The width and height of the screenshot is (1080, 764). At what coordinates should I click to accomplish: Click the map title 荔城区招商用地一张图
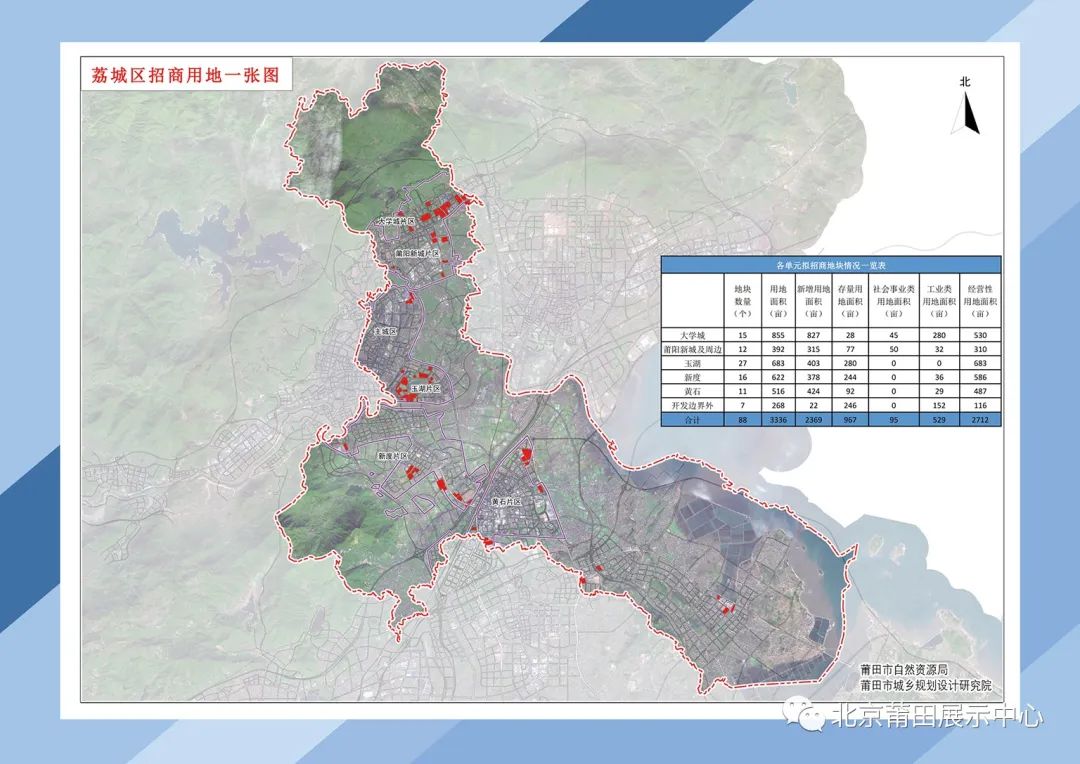coord(184,74)
